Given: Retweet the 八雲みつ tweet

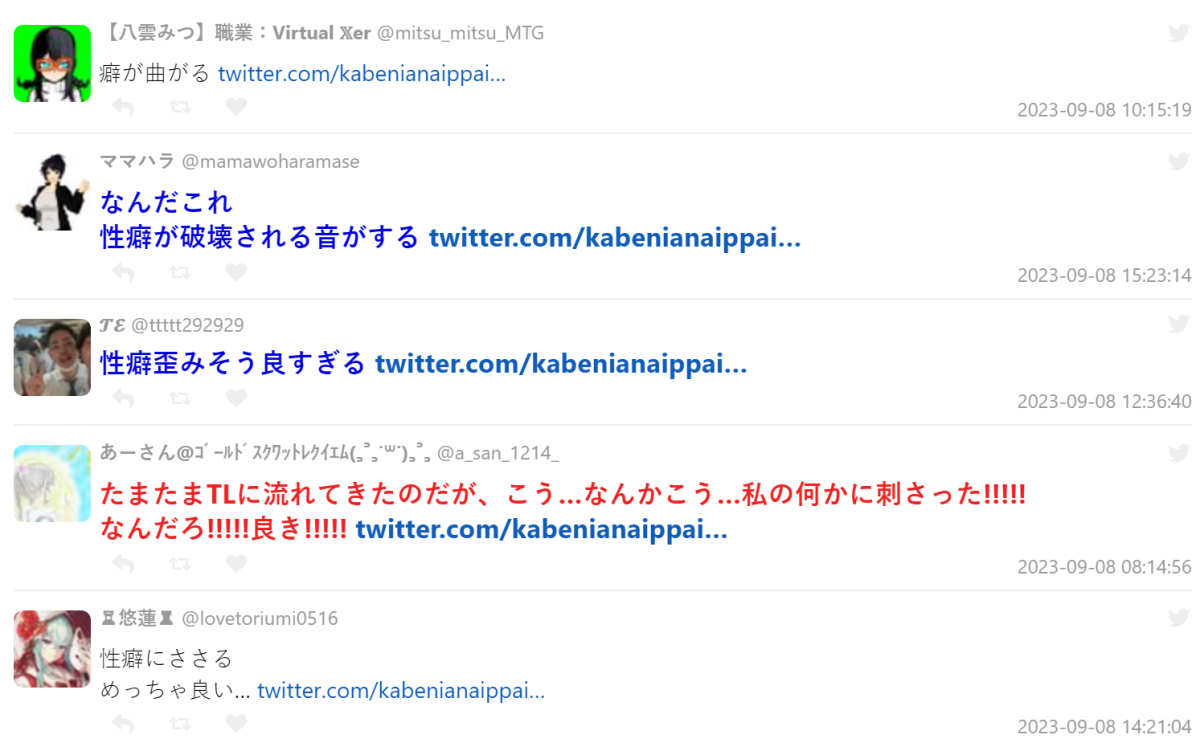Looking at the screenshot, I should pos(180,107).
